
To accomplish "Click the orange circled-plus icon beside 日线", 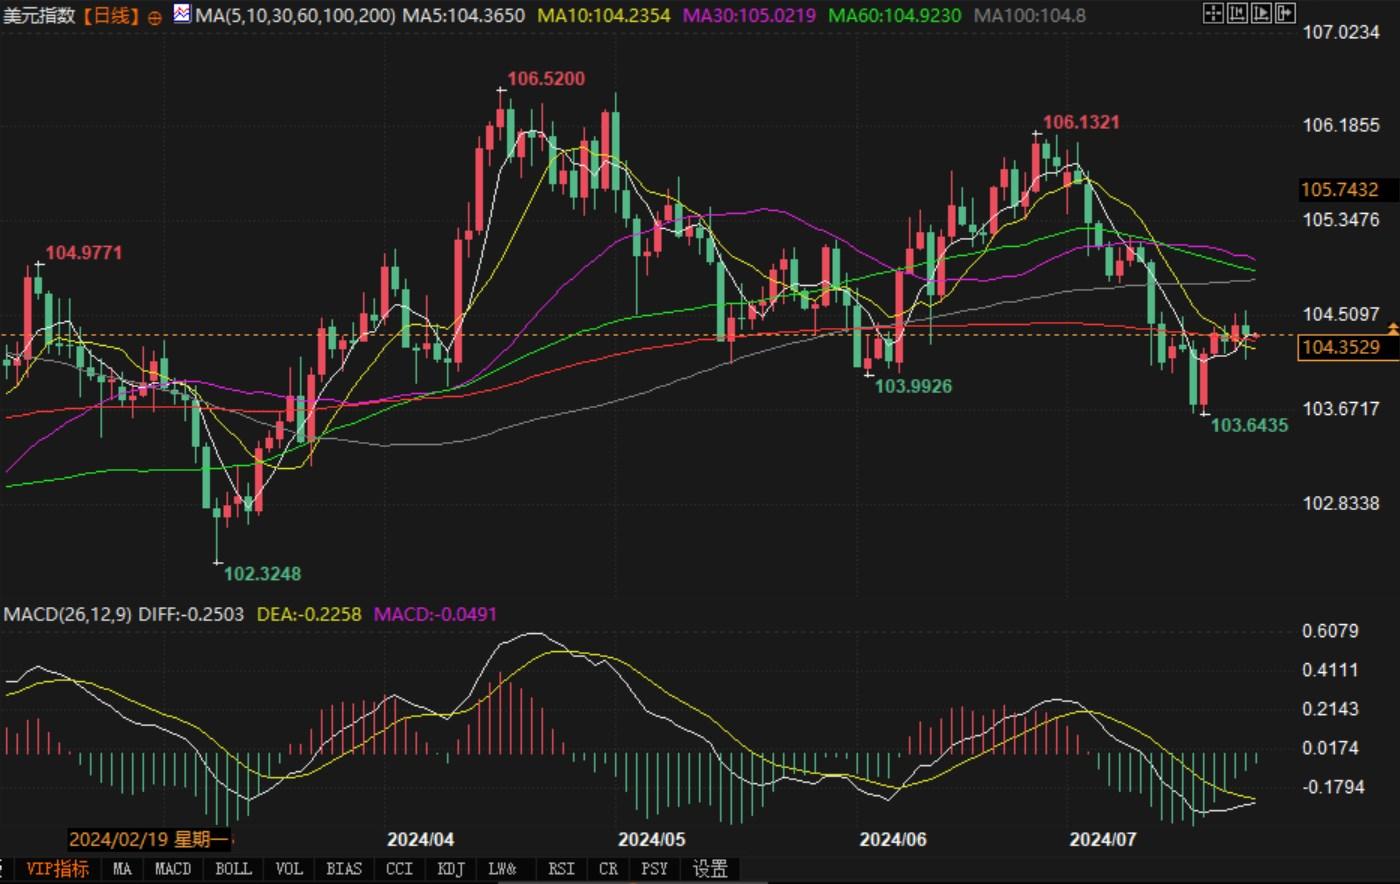I will point(154,17).
